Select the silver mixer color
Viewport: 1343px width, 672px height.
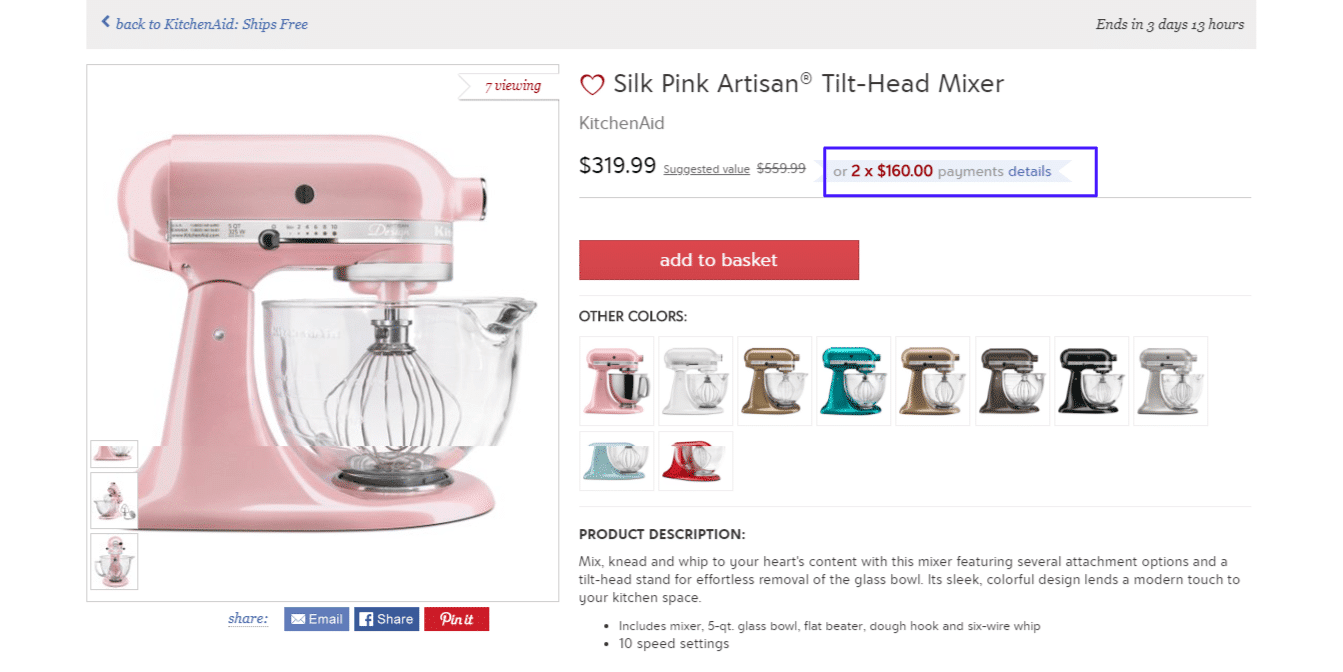coord(1170,380)
